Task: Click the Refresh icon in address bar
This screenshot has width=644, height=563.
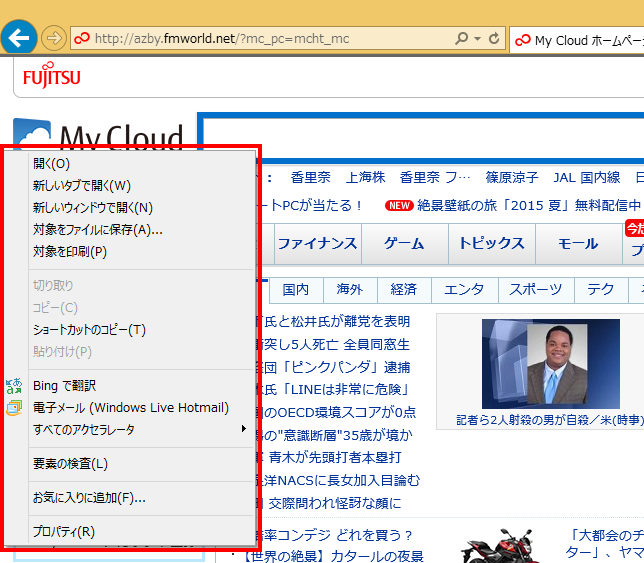Action: point(493,39)
